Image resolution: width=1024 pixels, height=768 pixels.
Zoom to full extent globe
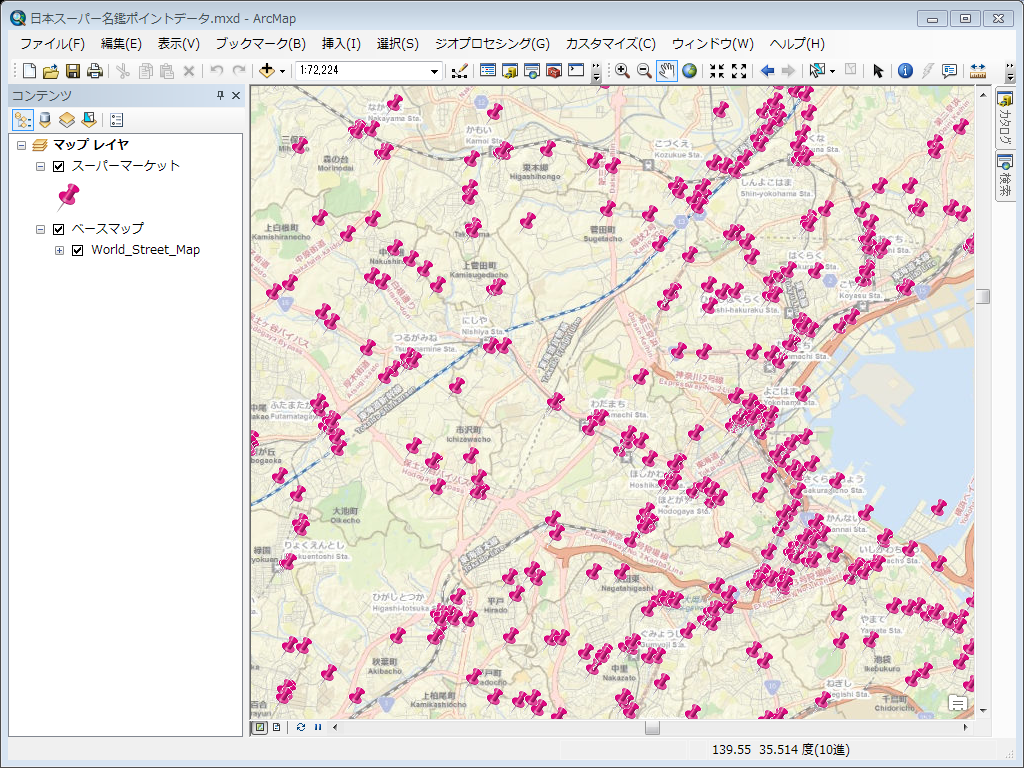[689, 71]
